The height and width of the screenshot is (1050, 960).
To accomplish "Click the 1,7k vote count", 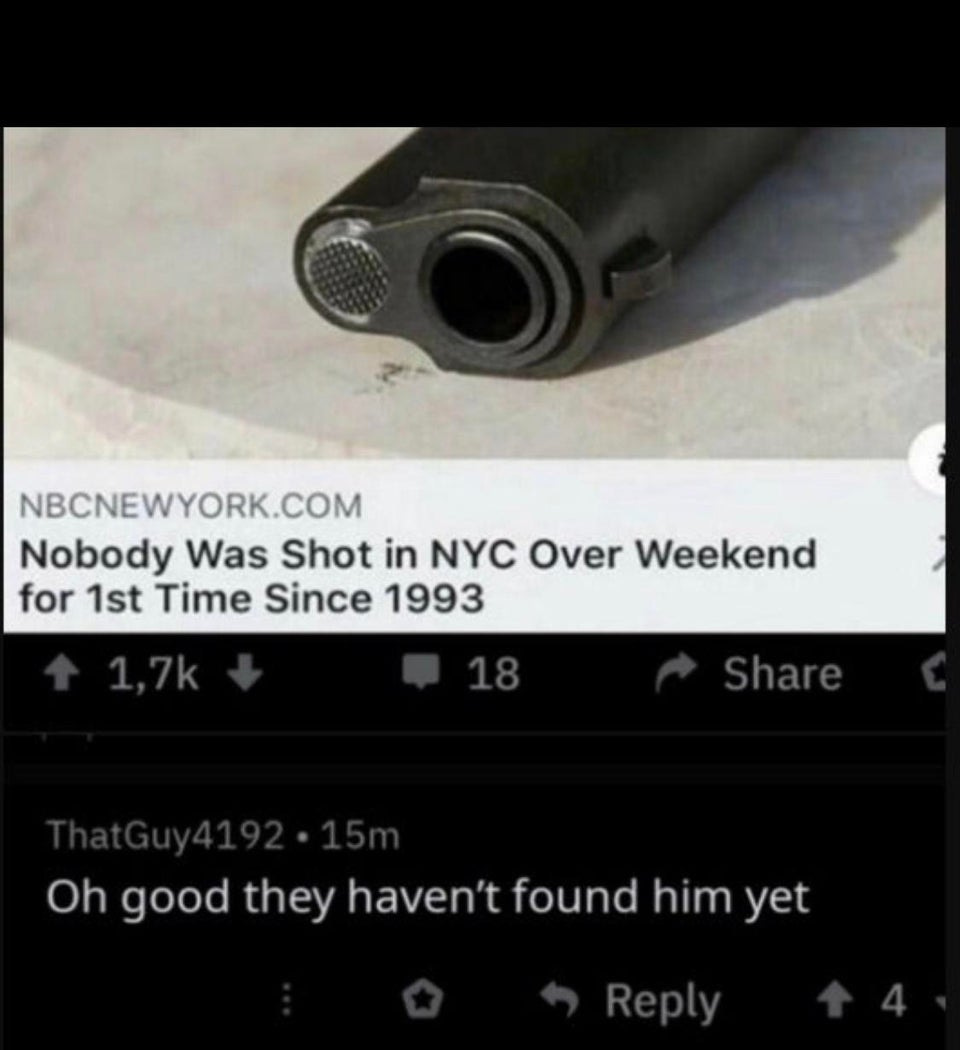I will coord(154,675).
